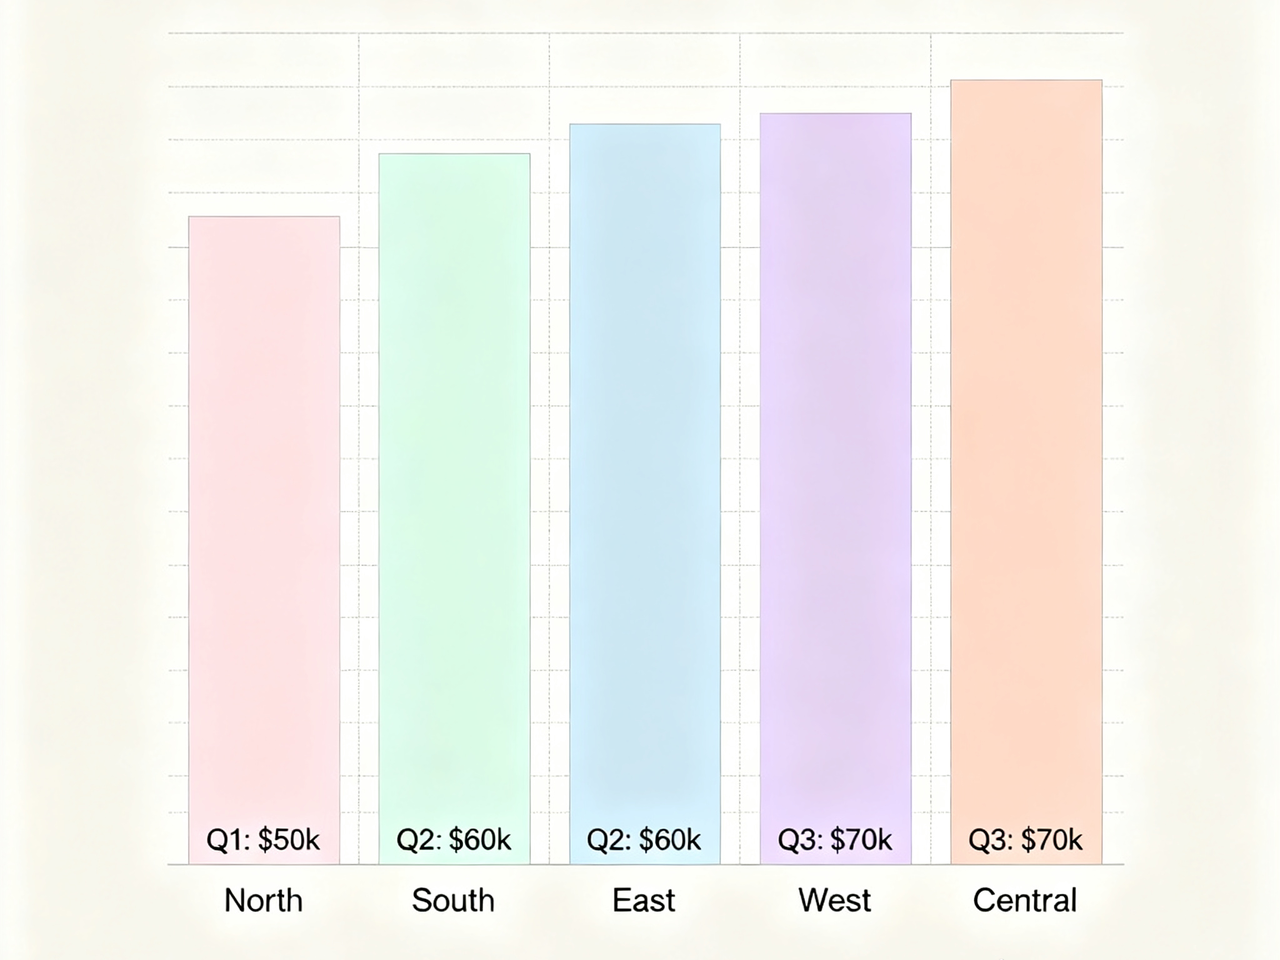The image size is (1280, 960).
Task: Click the East axis label
Action: pyautogui.click(x=644, y=900)
